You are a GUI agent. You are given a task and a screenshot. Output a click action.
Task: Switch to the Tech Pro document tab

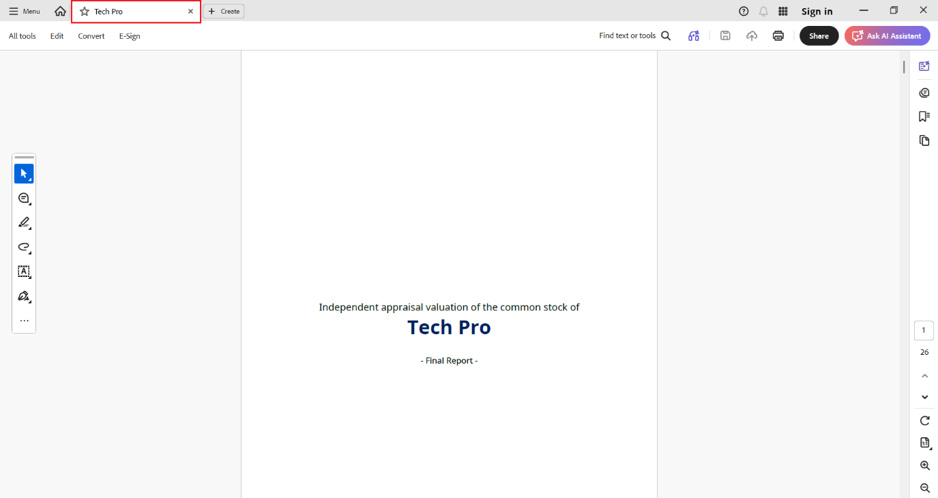[136, 11]
